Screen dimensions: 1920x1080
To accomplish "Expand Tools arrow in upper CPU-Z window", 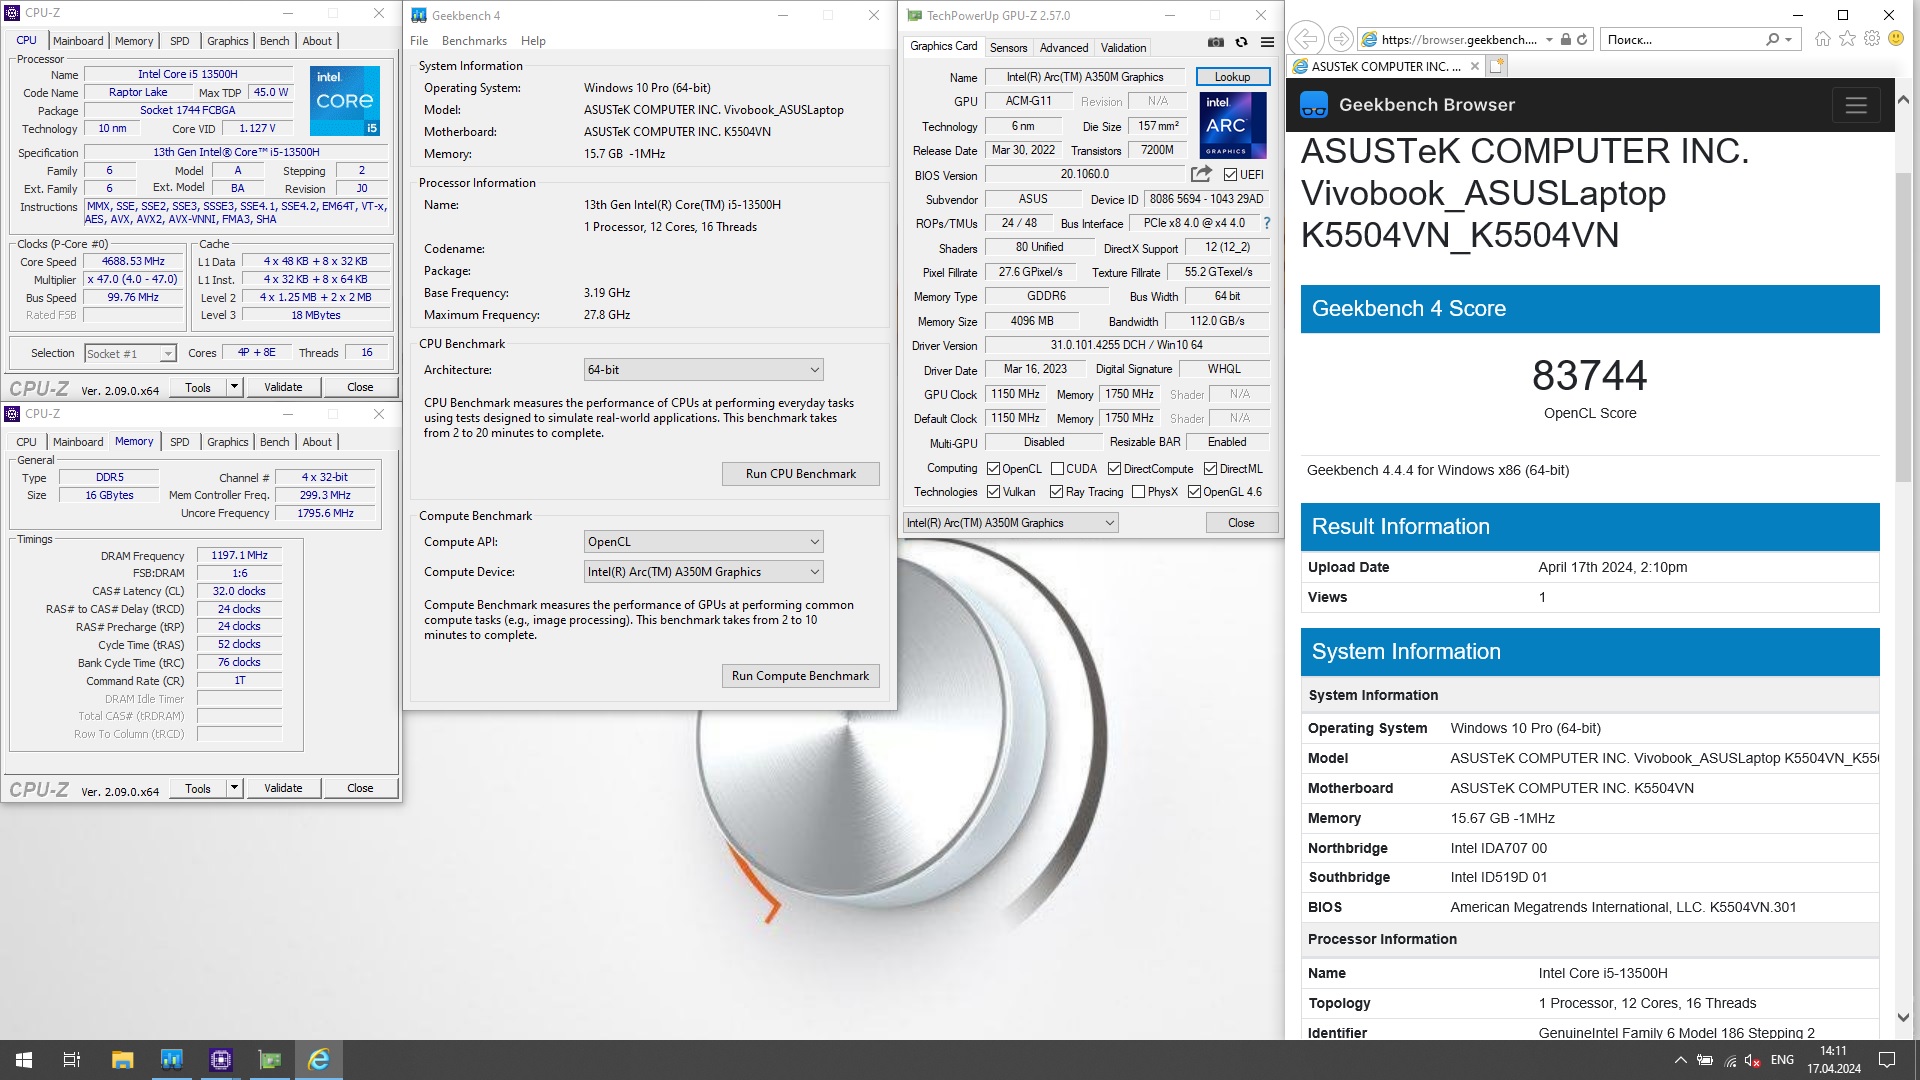I will click(234, 387).
